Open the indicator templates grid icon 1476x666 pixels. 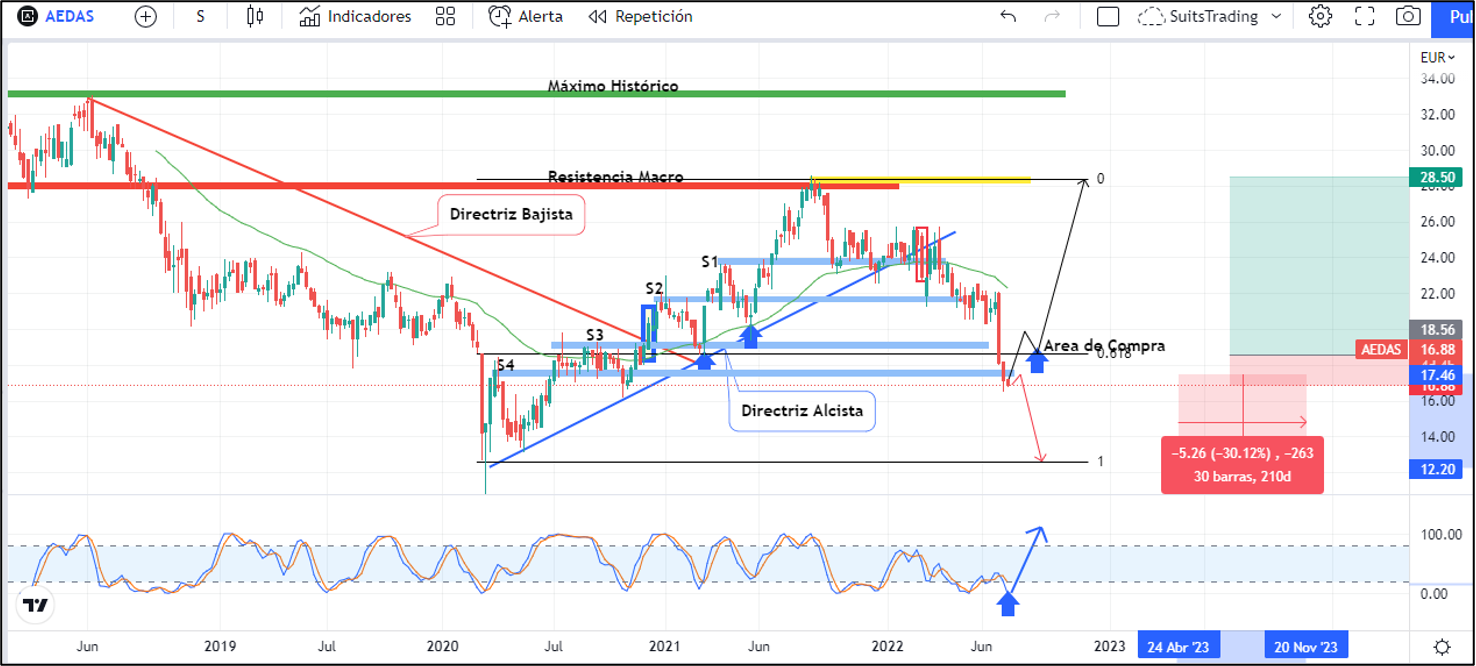[x=446, y=17]
